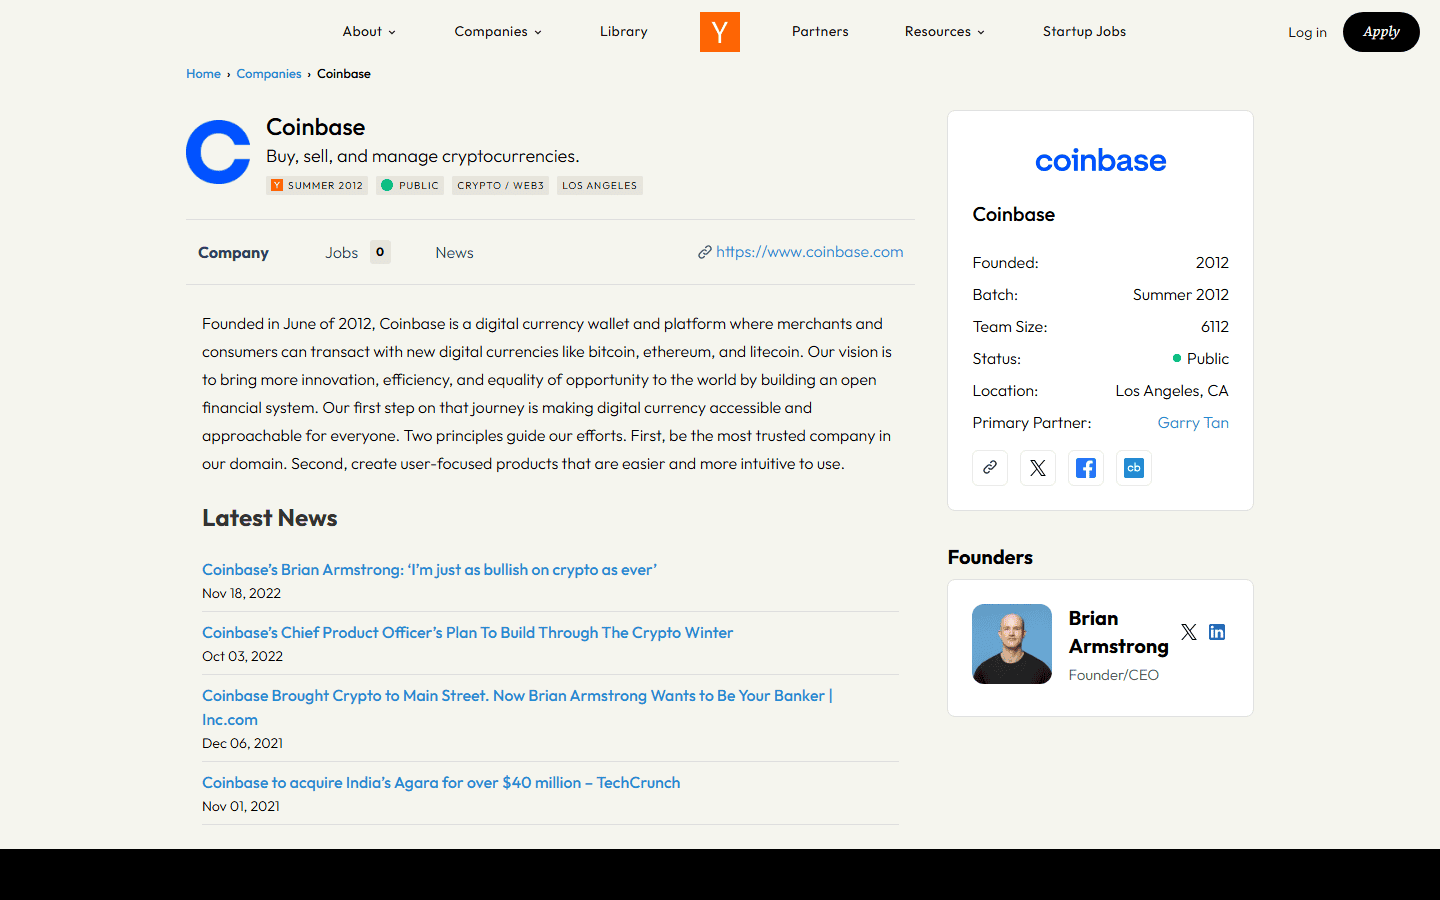Open the Partners page
The width and height of the screenshot is (1440, 900).
click(x=820, y=32)
